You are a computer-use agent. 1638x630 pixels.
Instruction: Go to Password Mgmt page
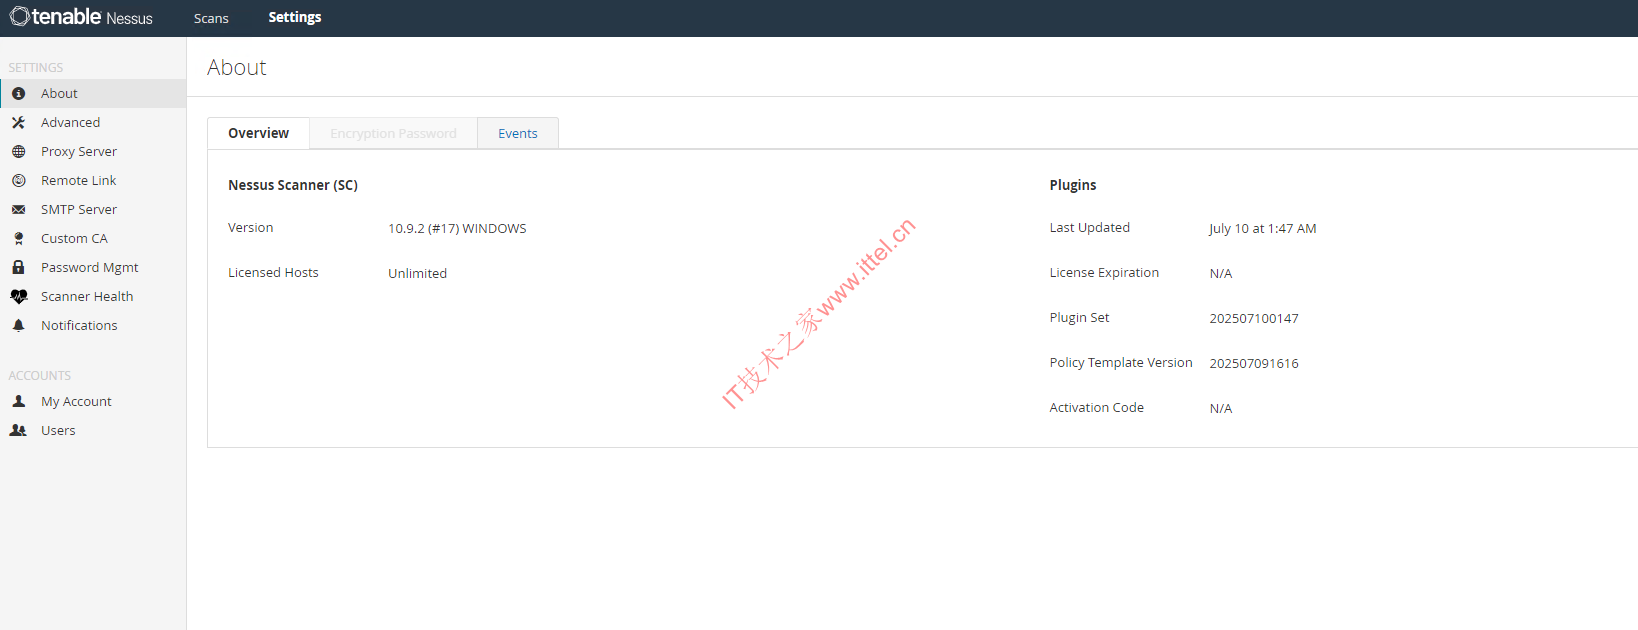93,267
